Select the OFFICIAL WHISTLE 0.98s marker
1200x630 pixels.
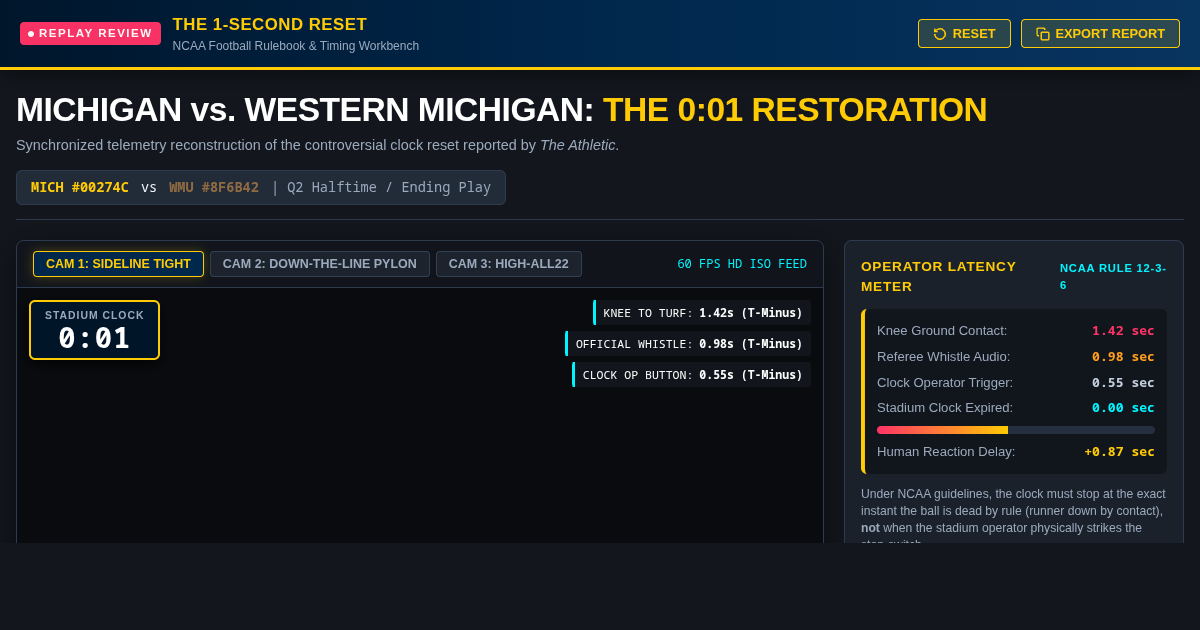click(688, 344)
